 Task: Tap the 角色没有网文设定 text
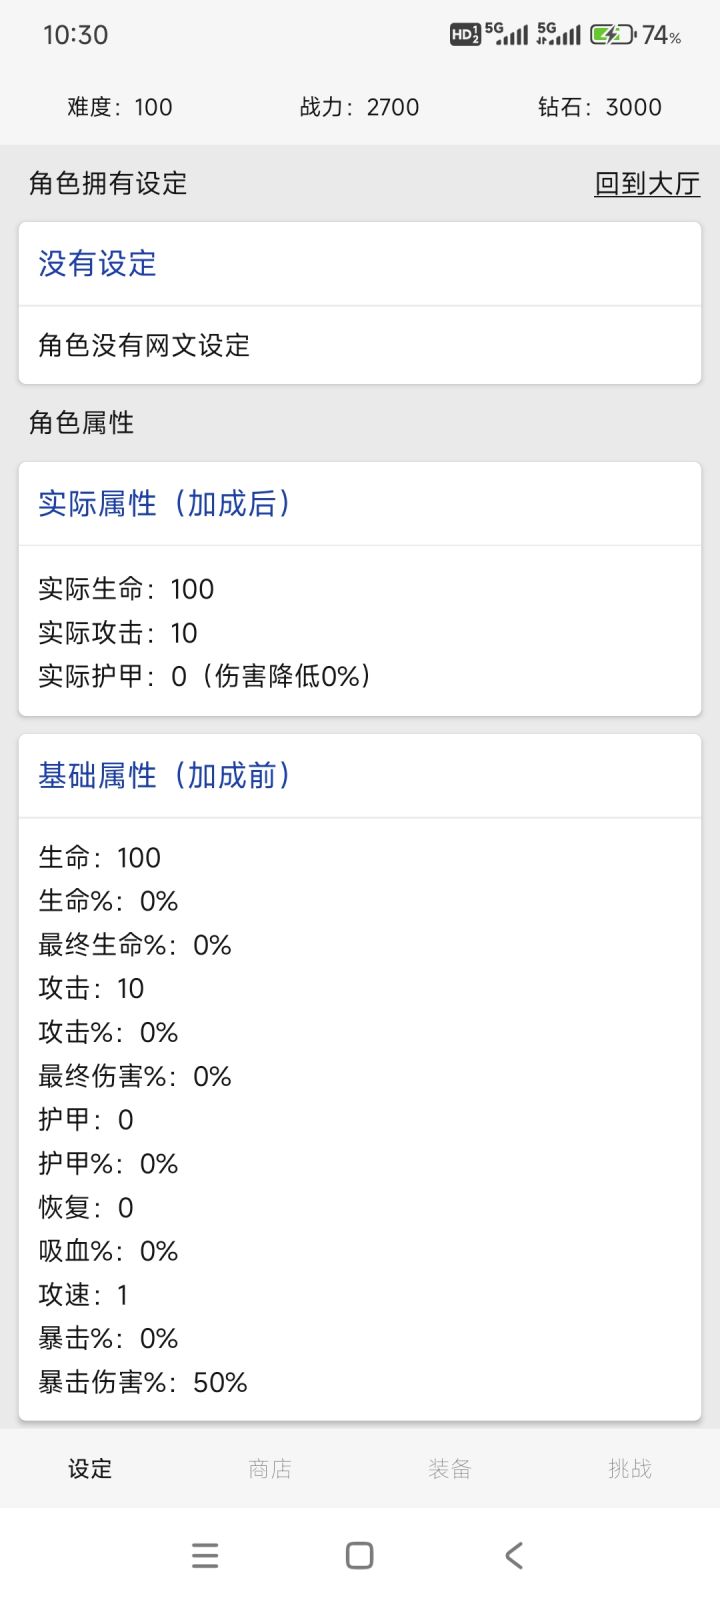click(x=144, y=346)
